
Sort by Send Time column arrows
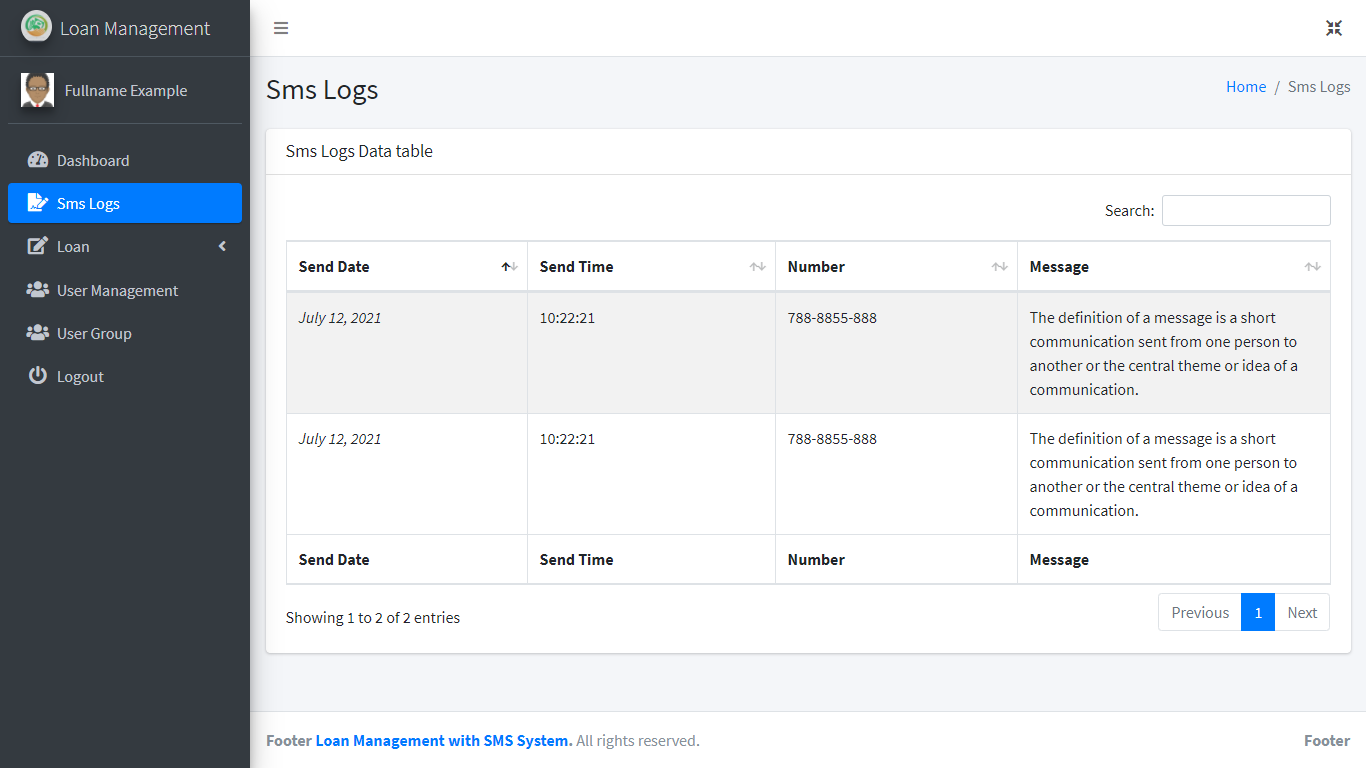[x=757, y=267]
